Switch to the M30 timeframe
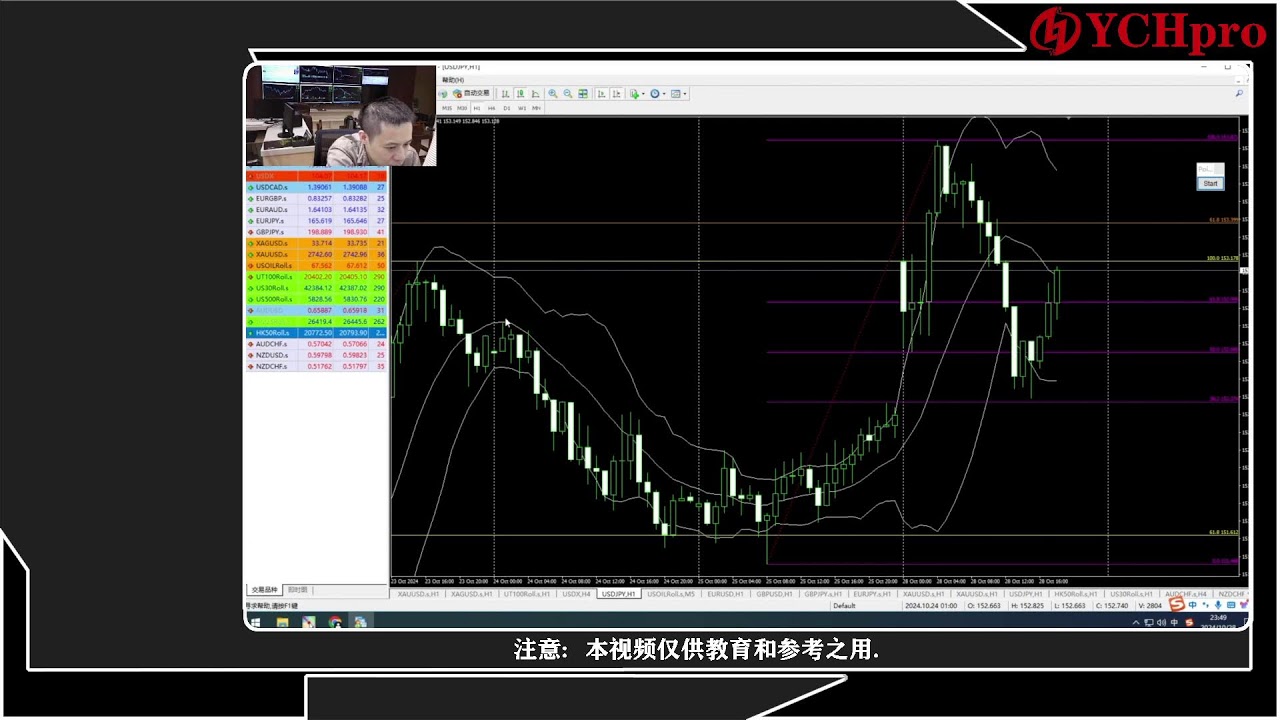 pos(462,108)
